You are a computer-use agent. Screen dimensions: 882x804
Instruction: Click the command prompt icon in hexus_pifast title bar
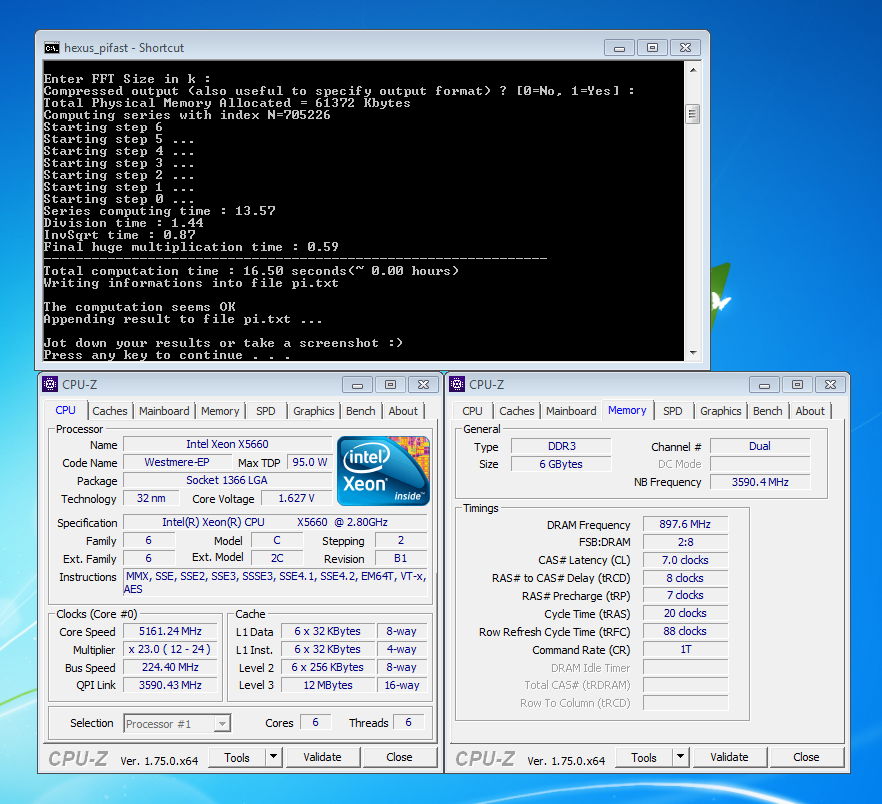coord(52,48)
